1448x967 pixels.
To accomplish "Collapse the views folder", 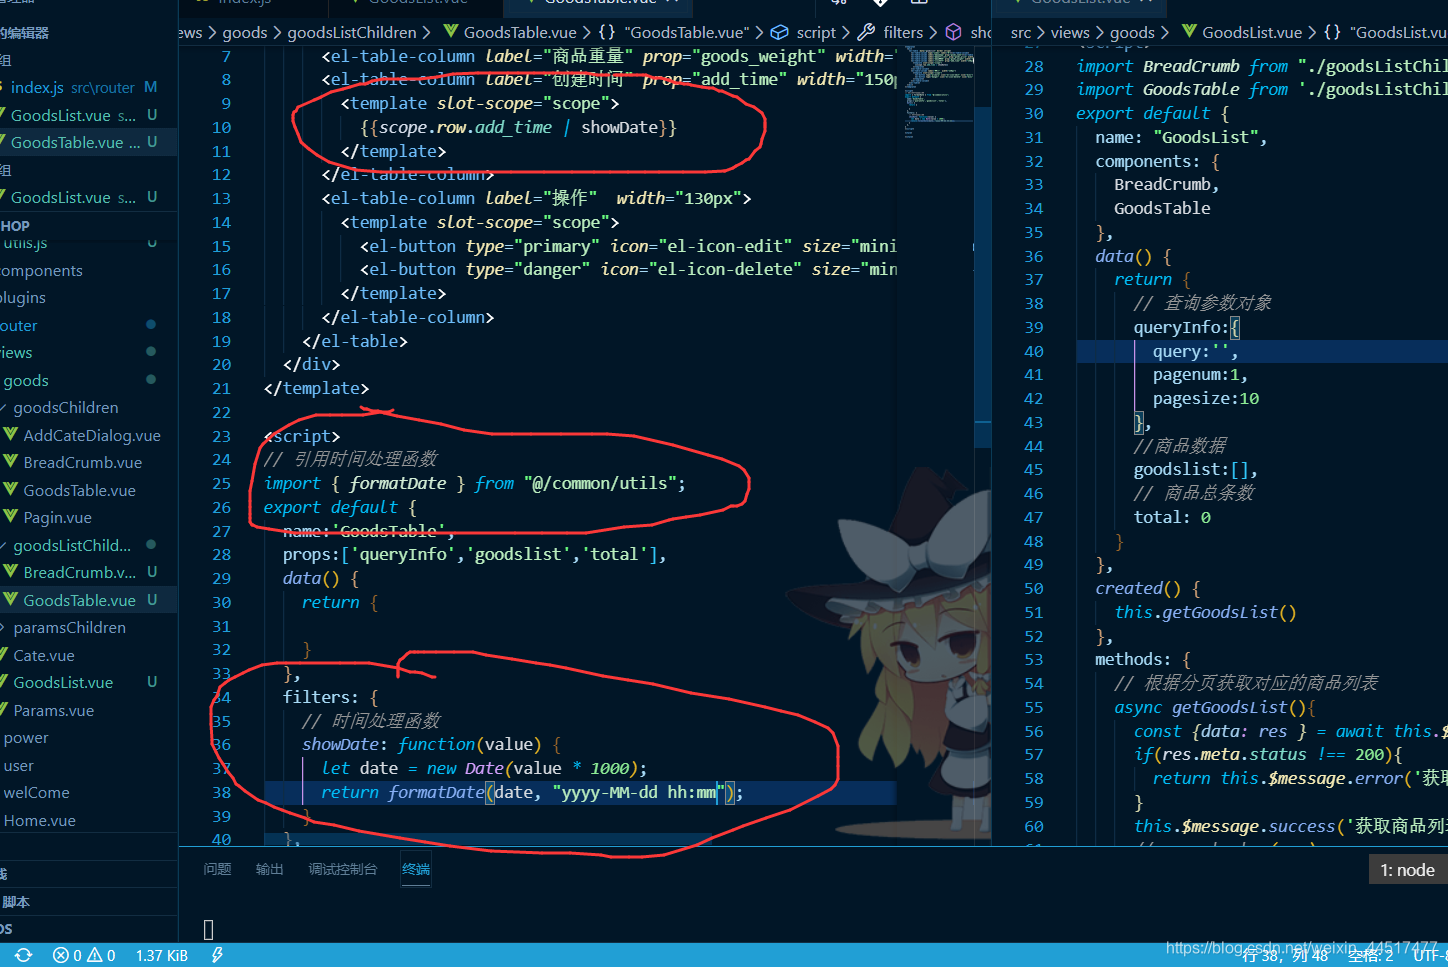I will coord(16,352).
